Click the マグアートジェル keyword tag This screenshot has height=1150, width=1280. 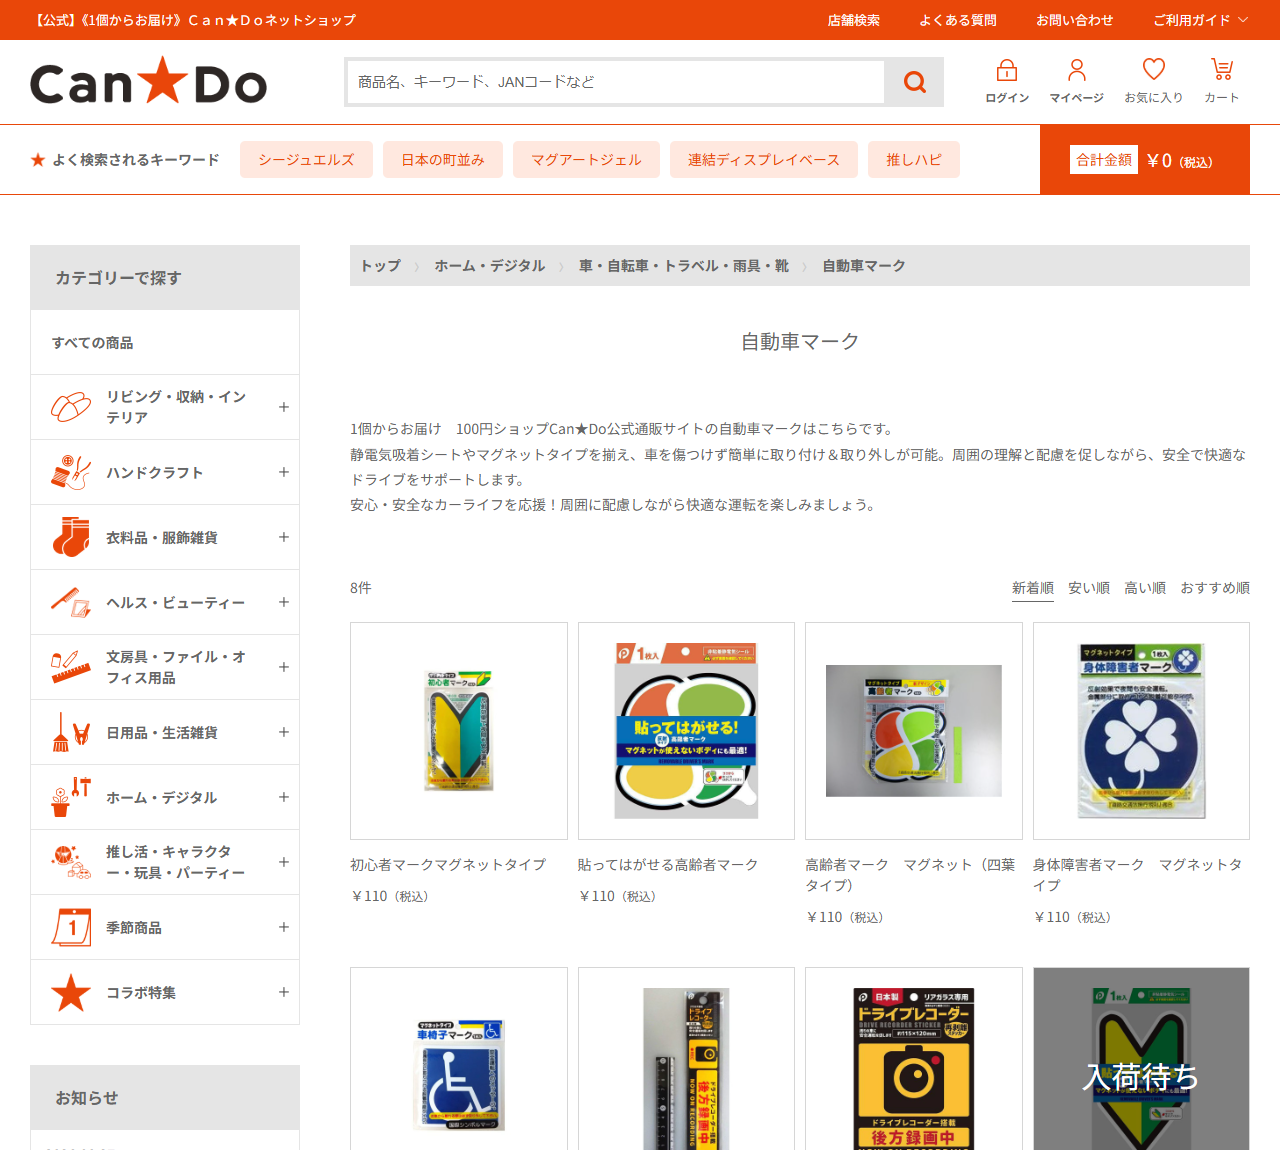(x=586, y=160)
